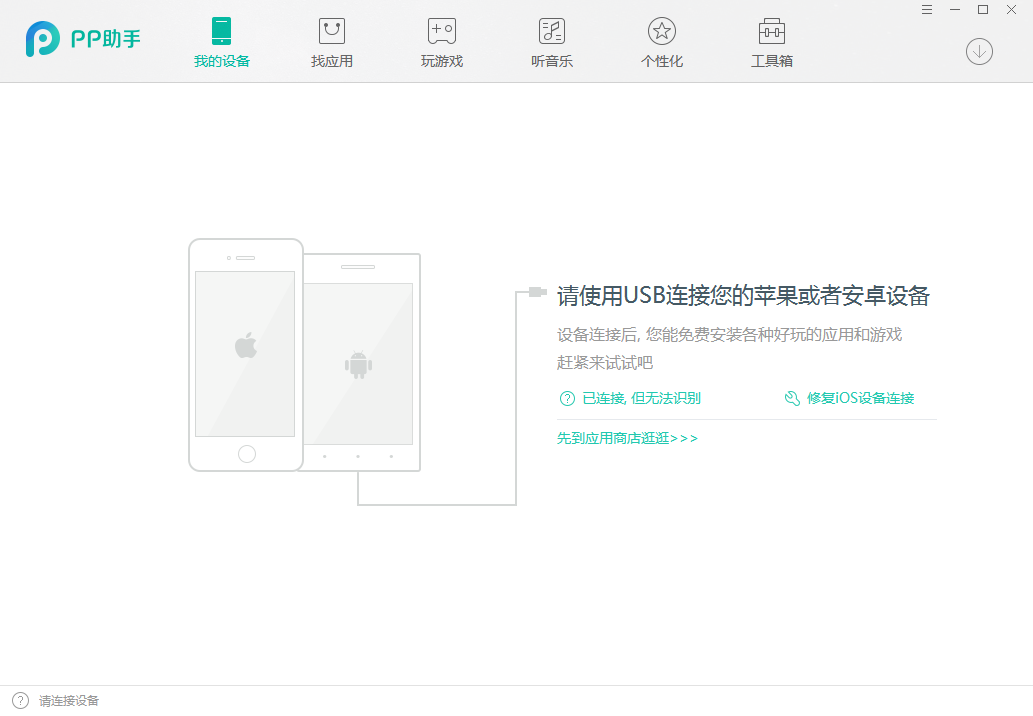The height and width of the screenshot is (716, 1033).
Task: Click the 请连接设备 status bar text
Action: [70, 700]
